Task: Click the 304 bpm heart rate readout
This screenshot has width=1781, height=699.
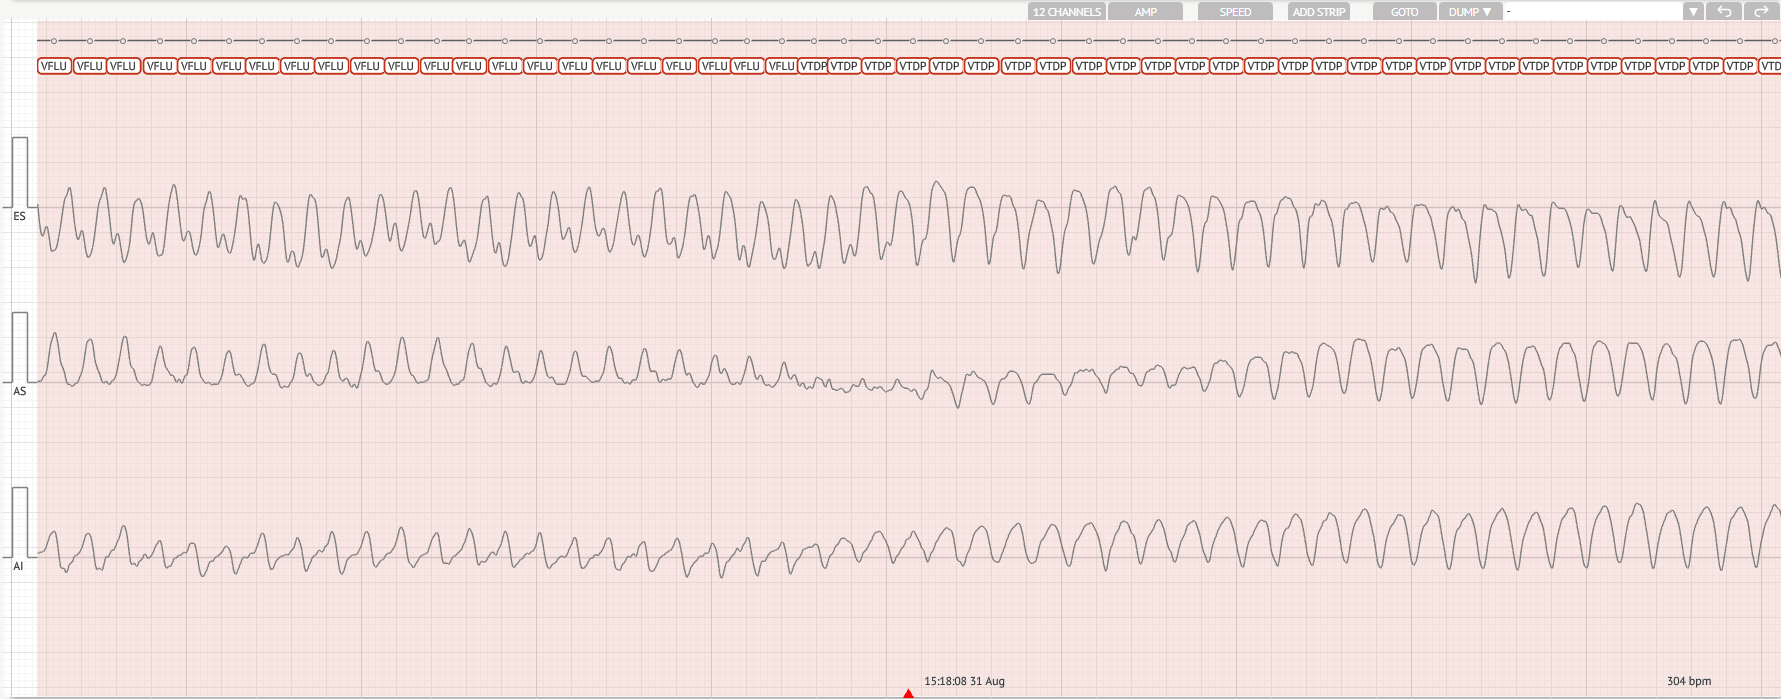Action: [x=1689, y=681]
